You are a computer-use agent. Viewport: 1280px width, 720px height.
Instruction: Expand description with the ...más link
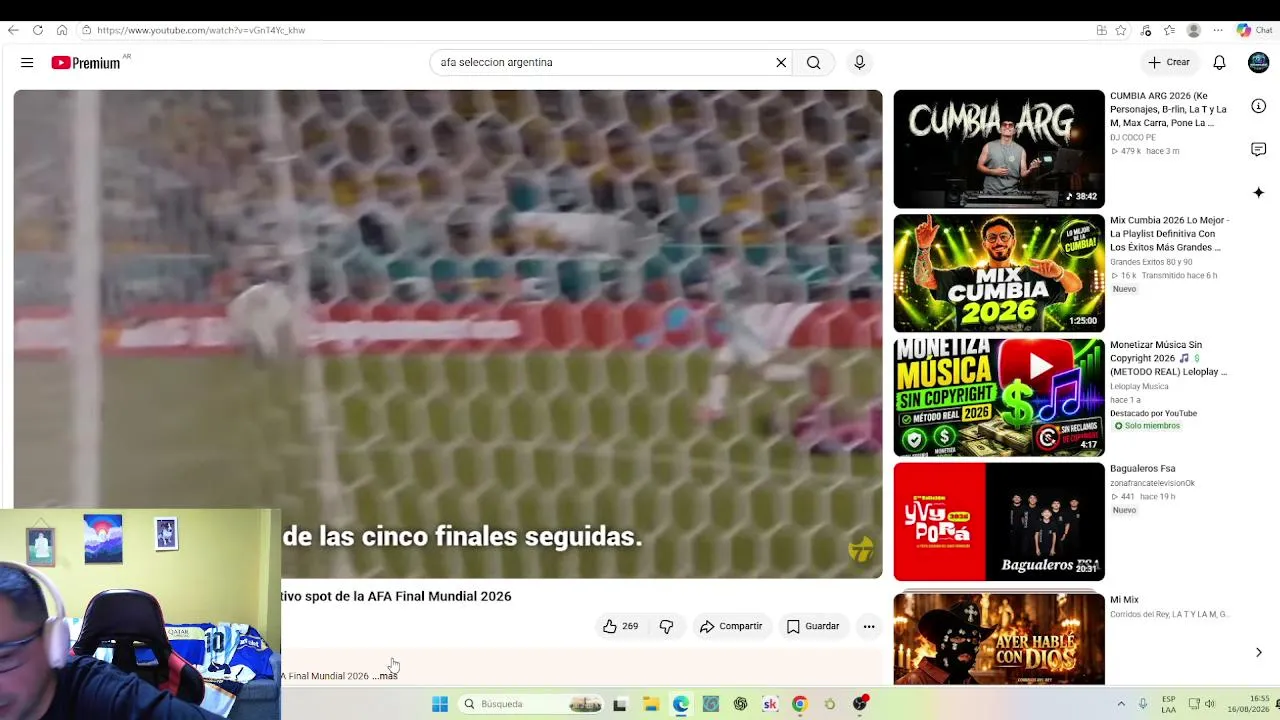point(386,676)
